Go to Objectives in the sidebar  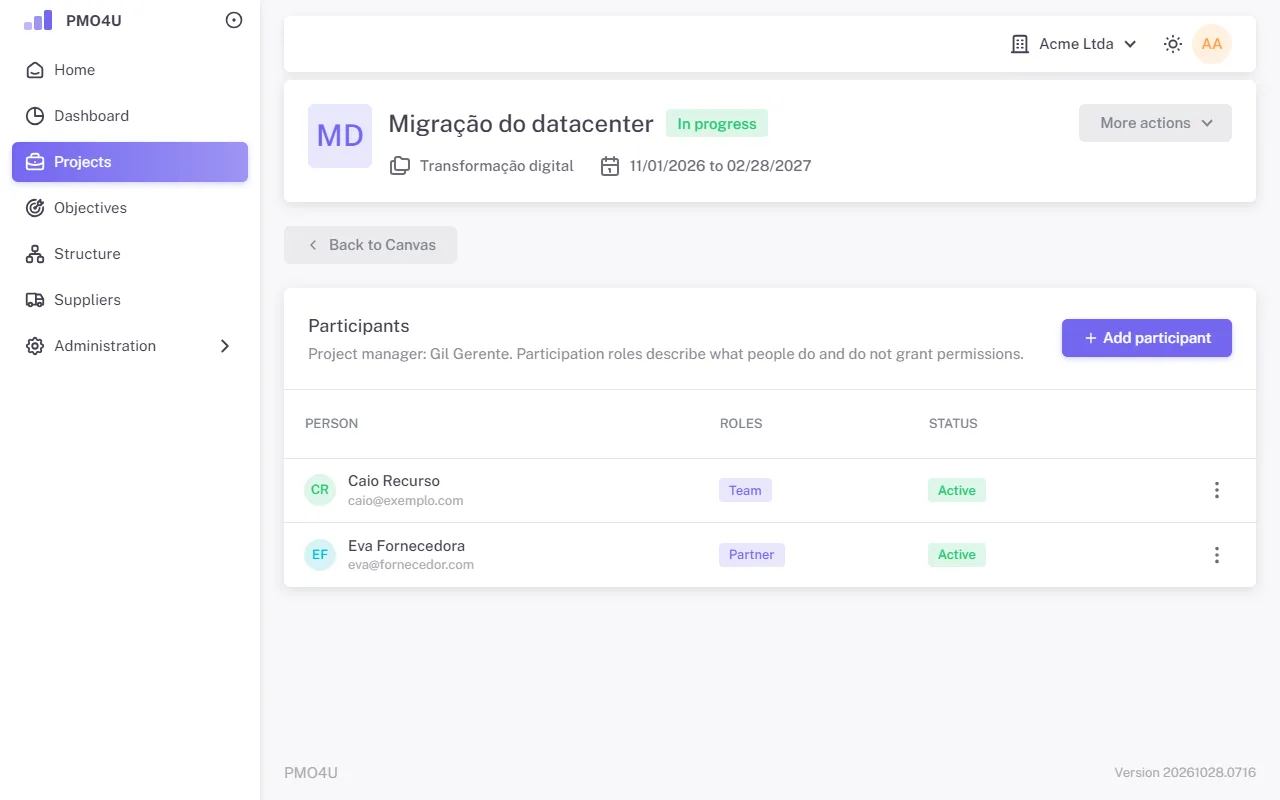point(130,208)
